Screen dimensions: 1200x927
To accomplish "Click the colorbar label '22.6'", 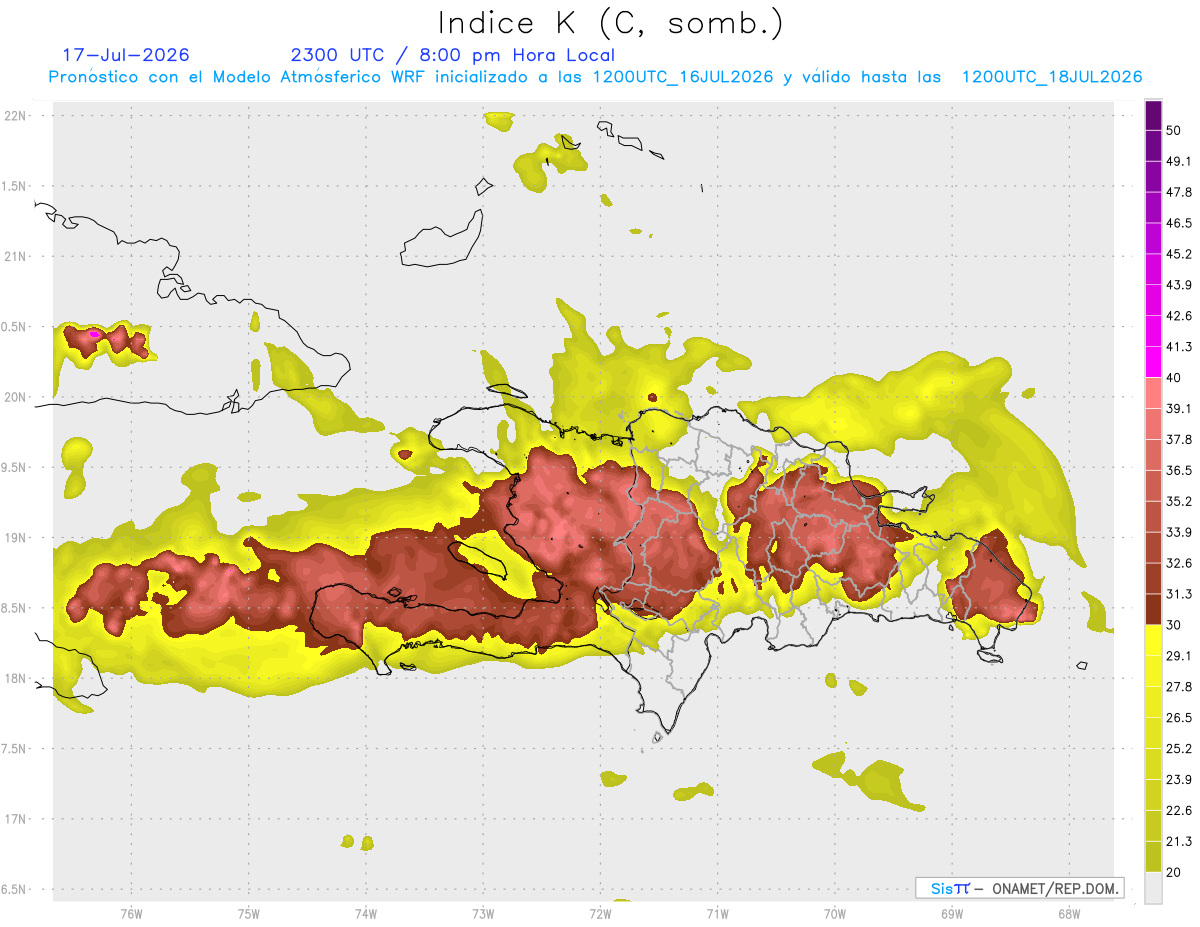I will (x=1179, y=811).
